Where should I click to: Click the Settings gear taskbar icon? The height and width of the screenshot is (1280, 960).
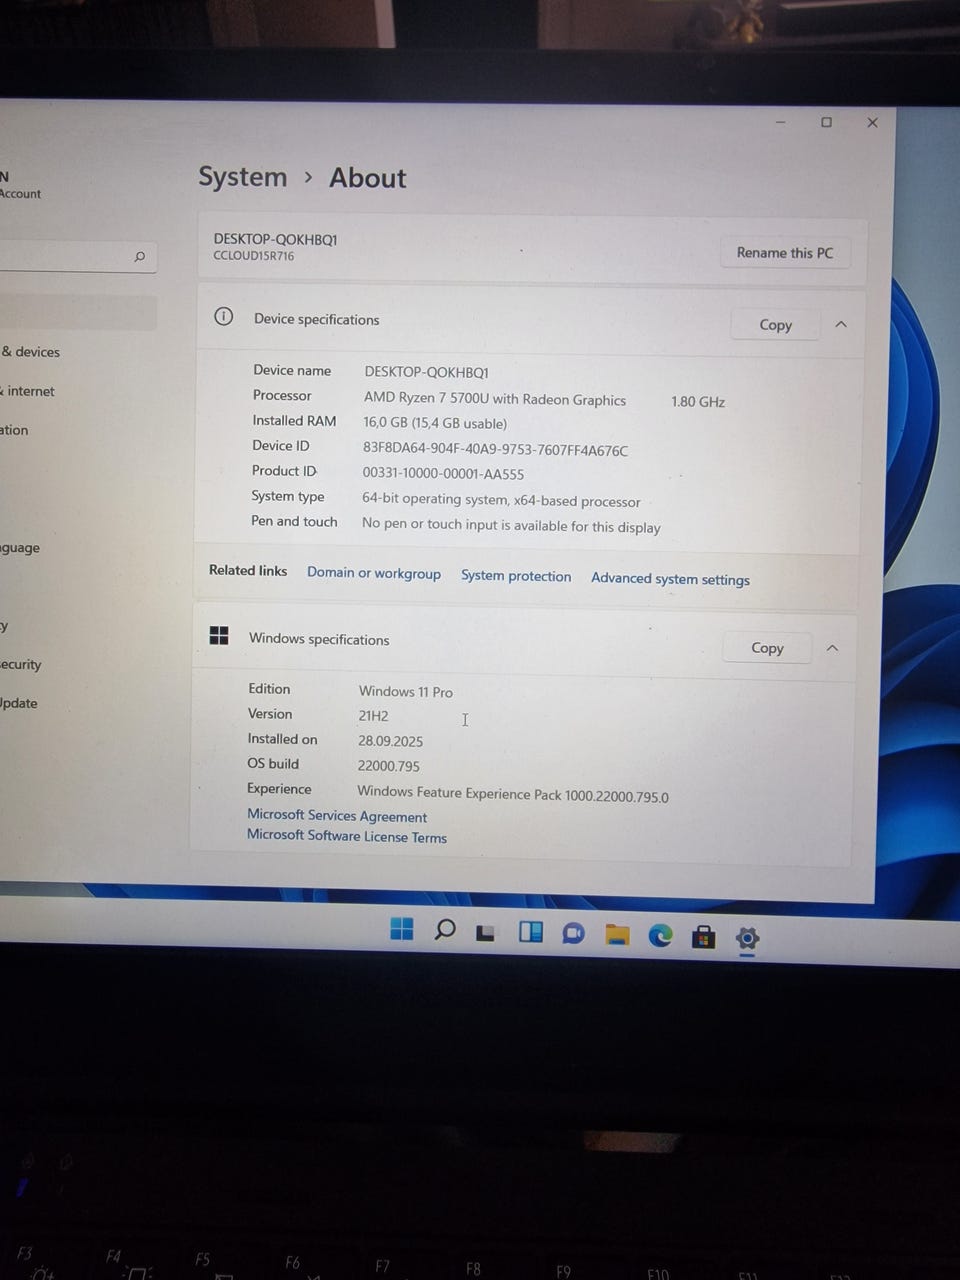(x=747, y=938)
